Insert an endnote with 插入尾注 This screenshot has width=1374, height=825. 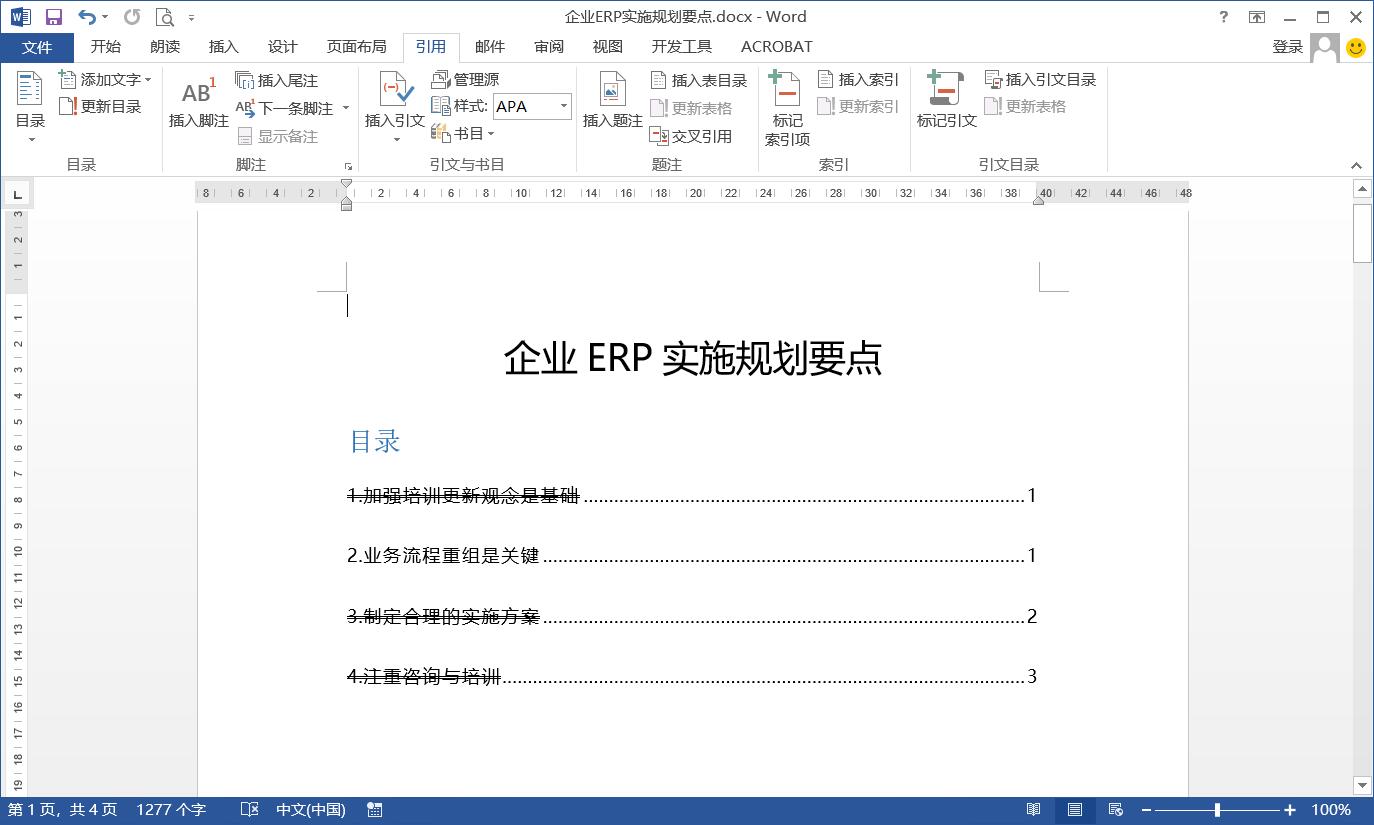click(x=277, y=80)
